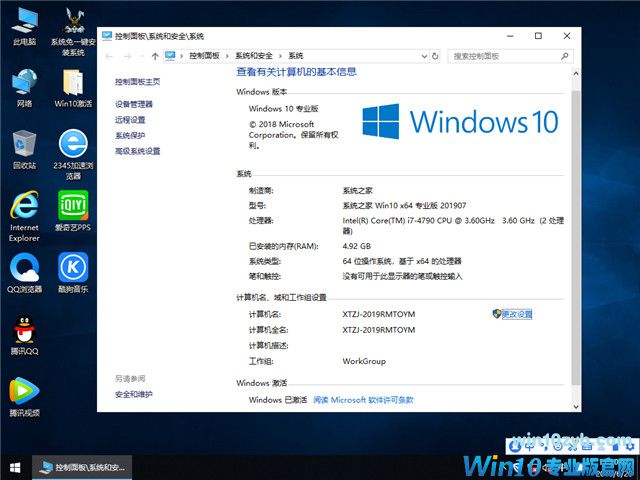Select the Windows 10 专业版 text
640x480 pixels.
[283, 109]
